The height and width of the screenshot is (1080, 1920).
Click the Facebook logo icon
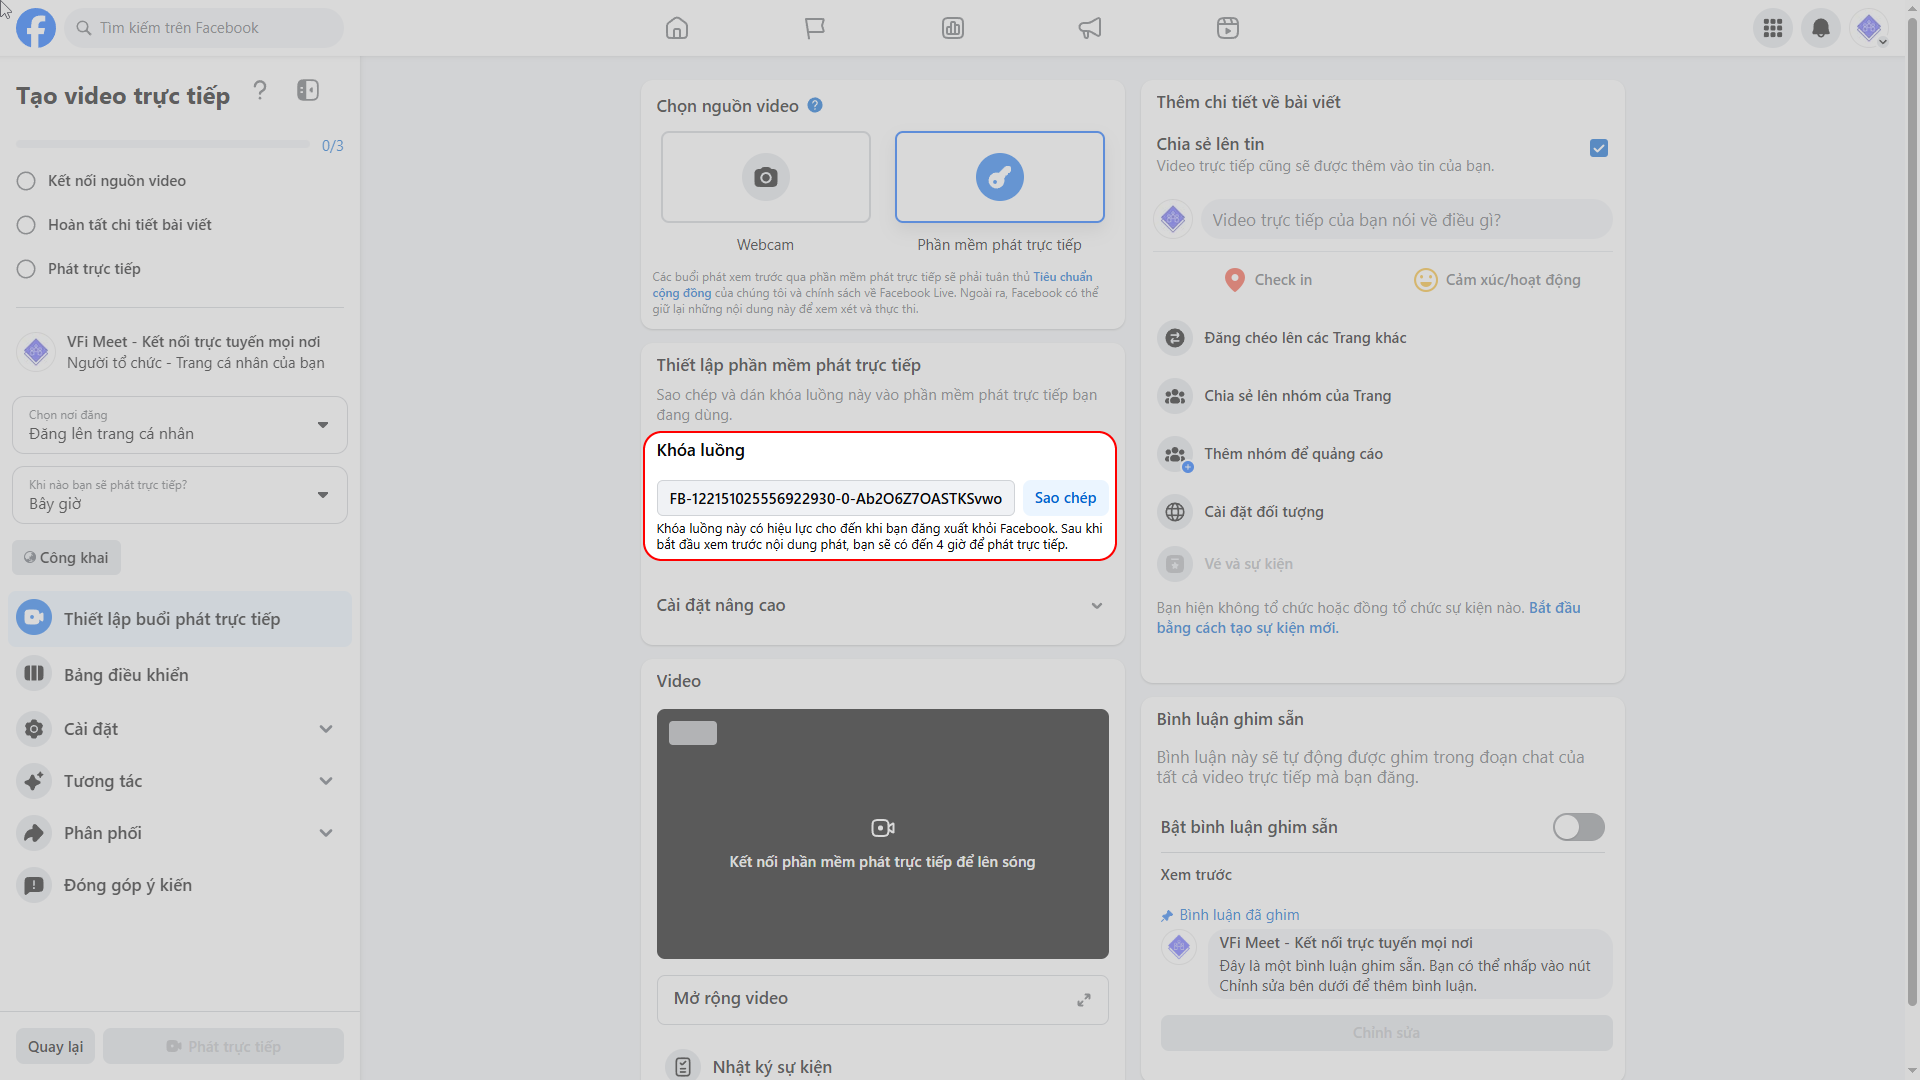pos(36,28)
